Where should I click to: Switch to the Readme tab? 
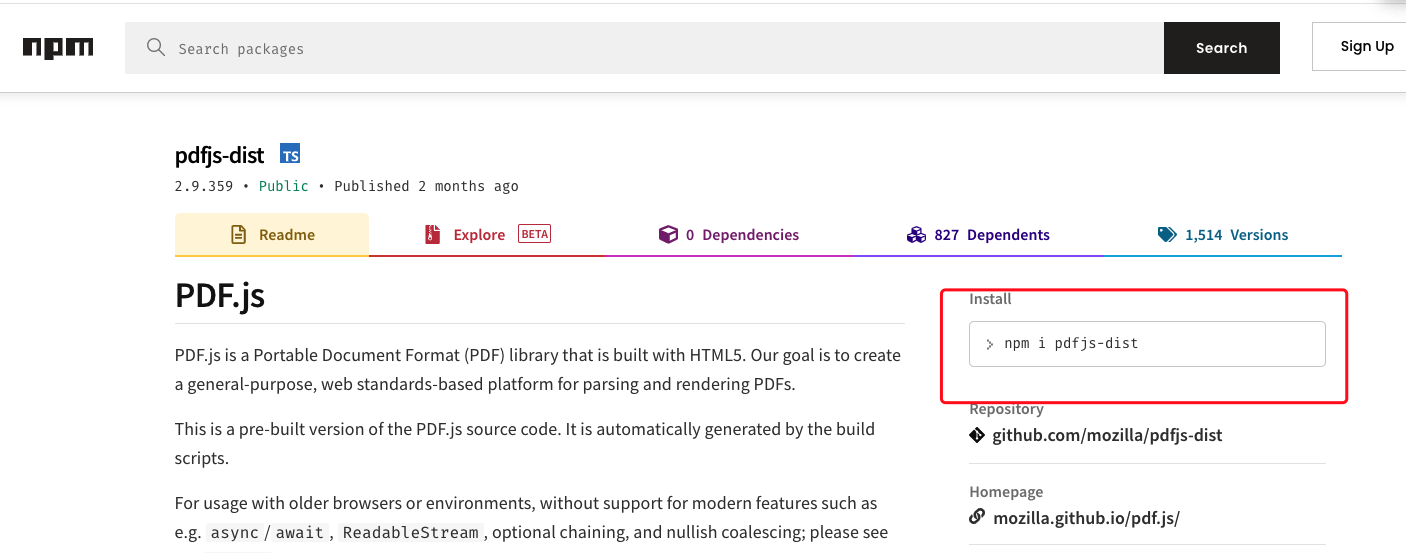point(272,235)
